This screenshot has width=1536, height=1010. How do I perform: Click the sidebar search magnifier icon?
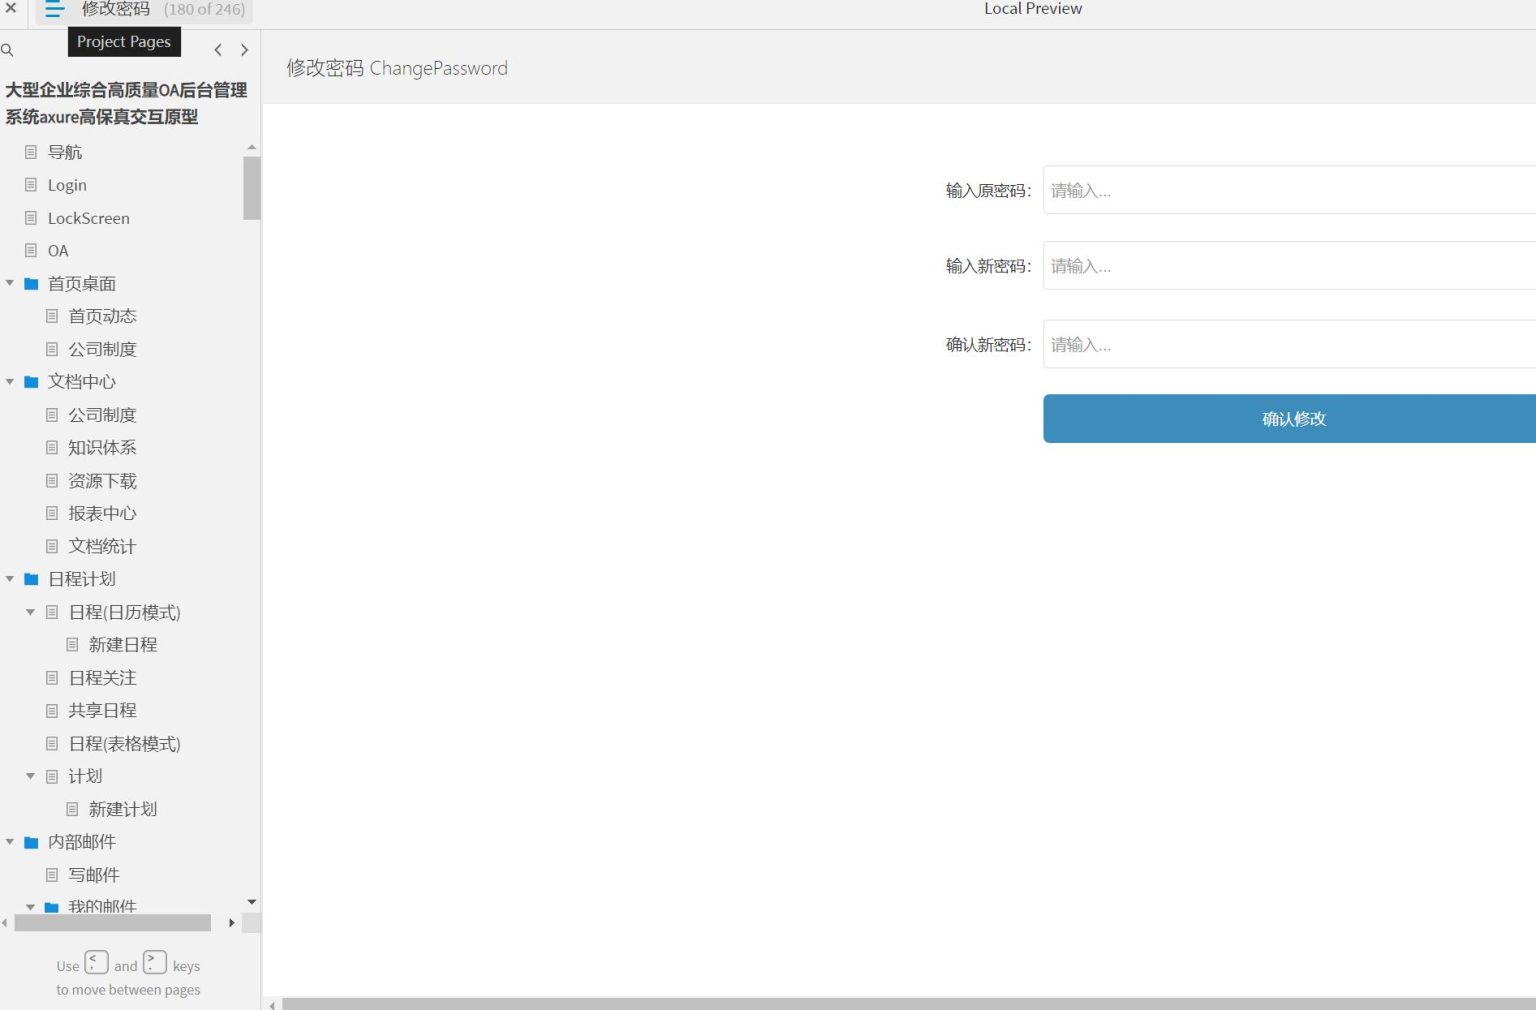[x=7, y=50]
